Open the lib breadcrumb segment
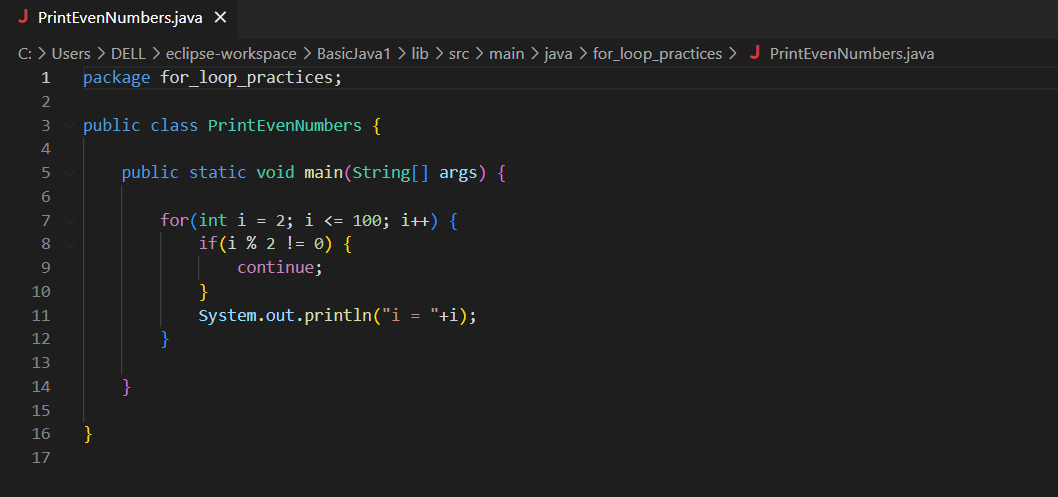 pos(420,54)
